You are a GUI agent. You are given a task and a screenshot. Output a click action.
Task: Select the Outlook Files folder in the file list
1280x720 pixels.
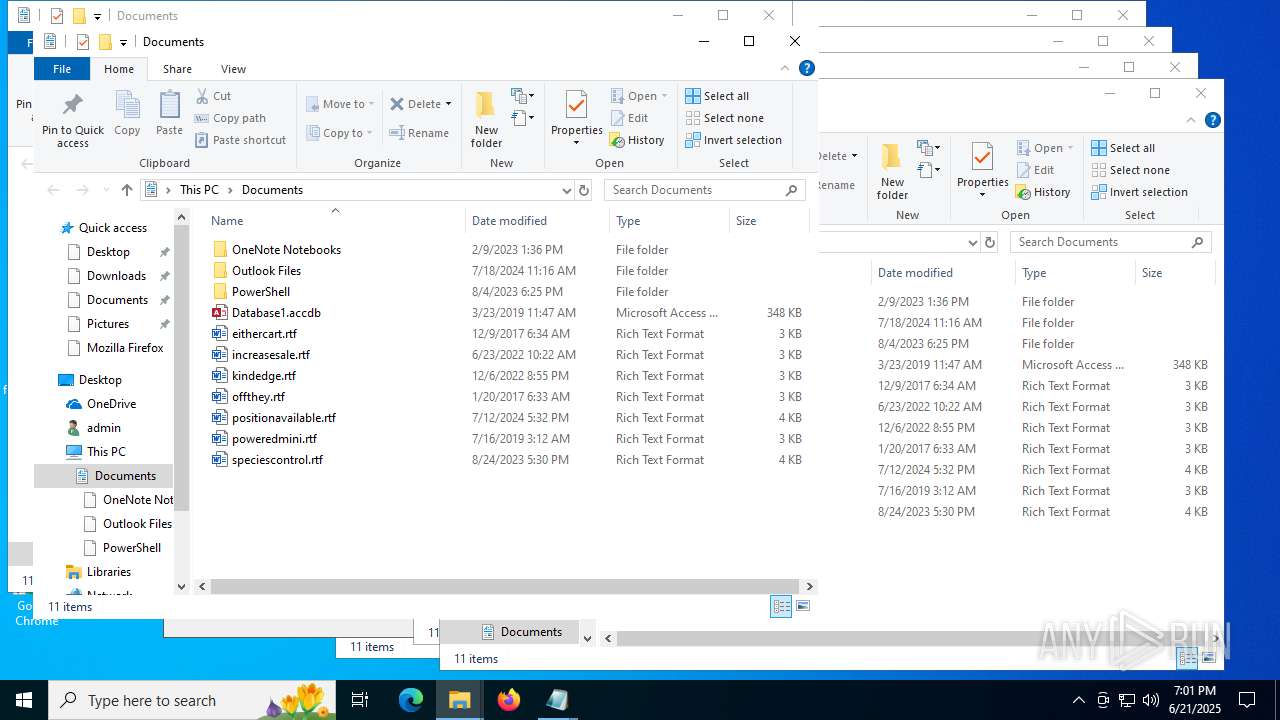click(266, 271)
